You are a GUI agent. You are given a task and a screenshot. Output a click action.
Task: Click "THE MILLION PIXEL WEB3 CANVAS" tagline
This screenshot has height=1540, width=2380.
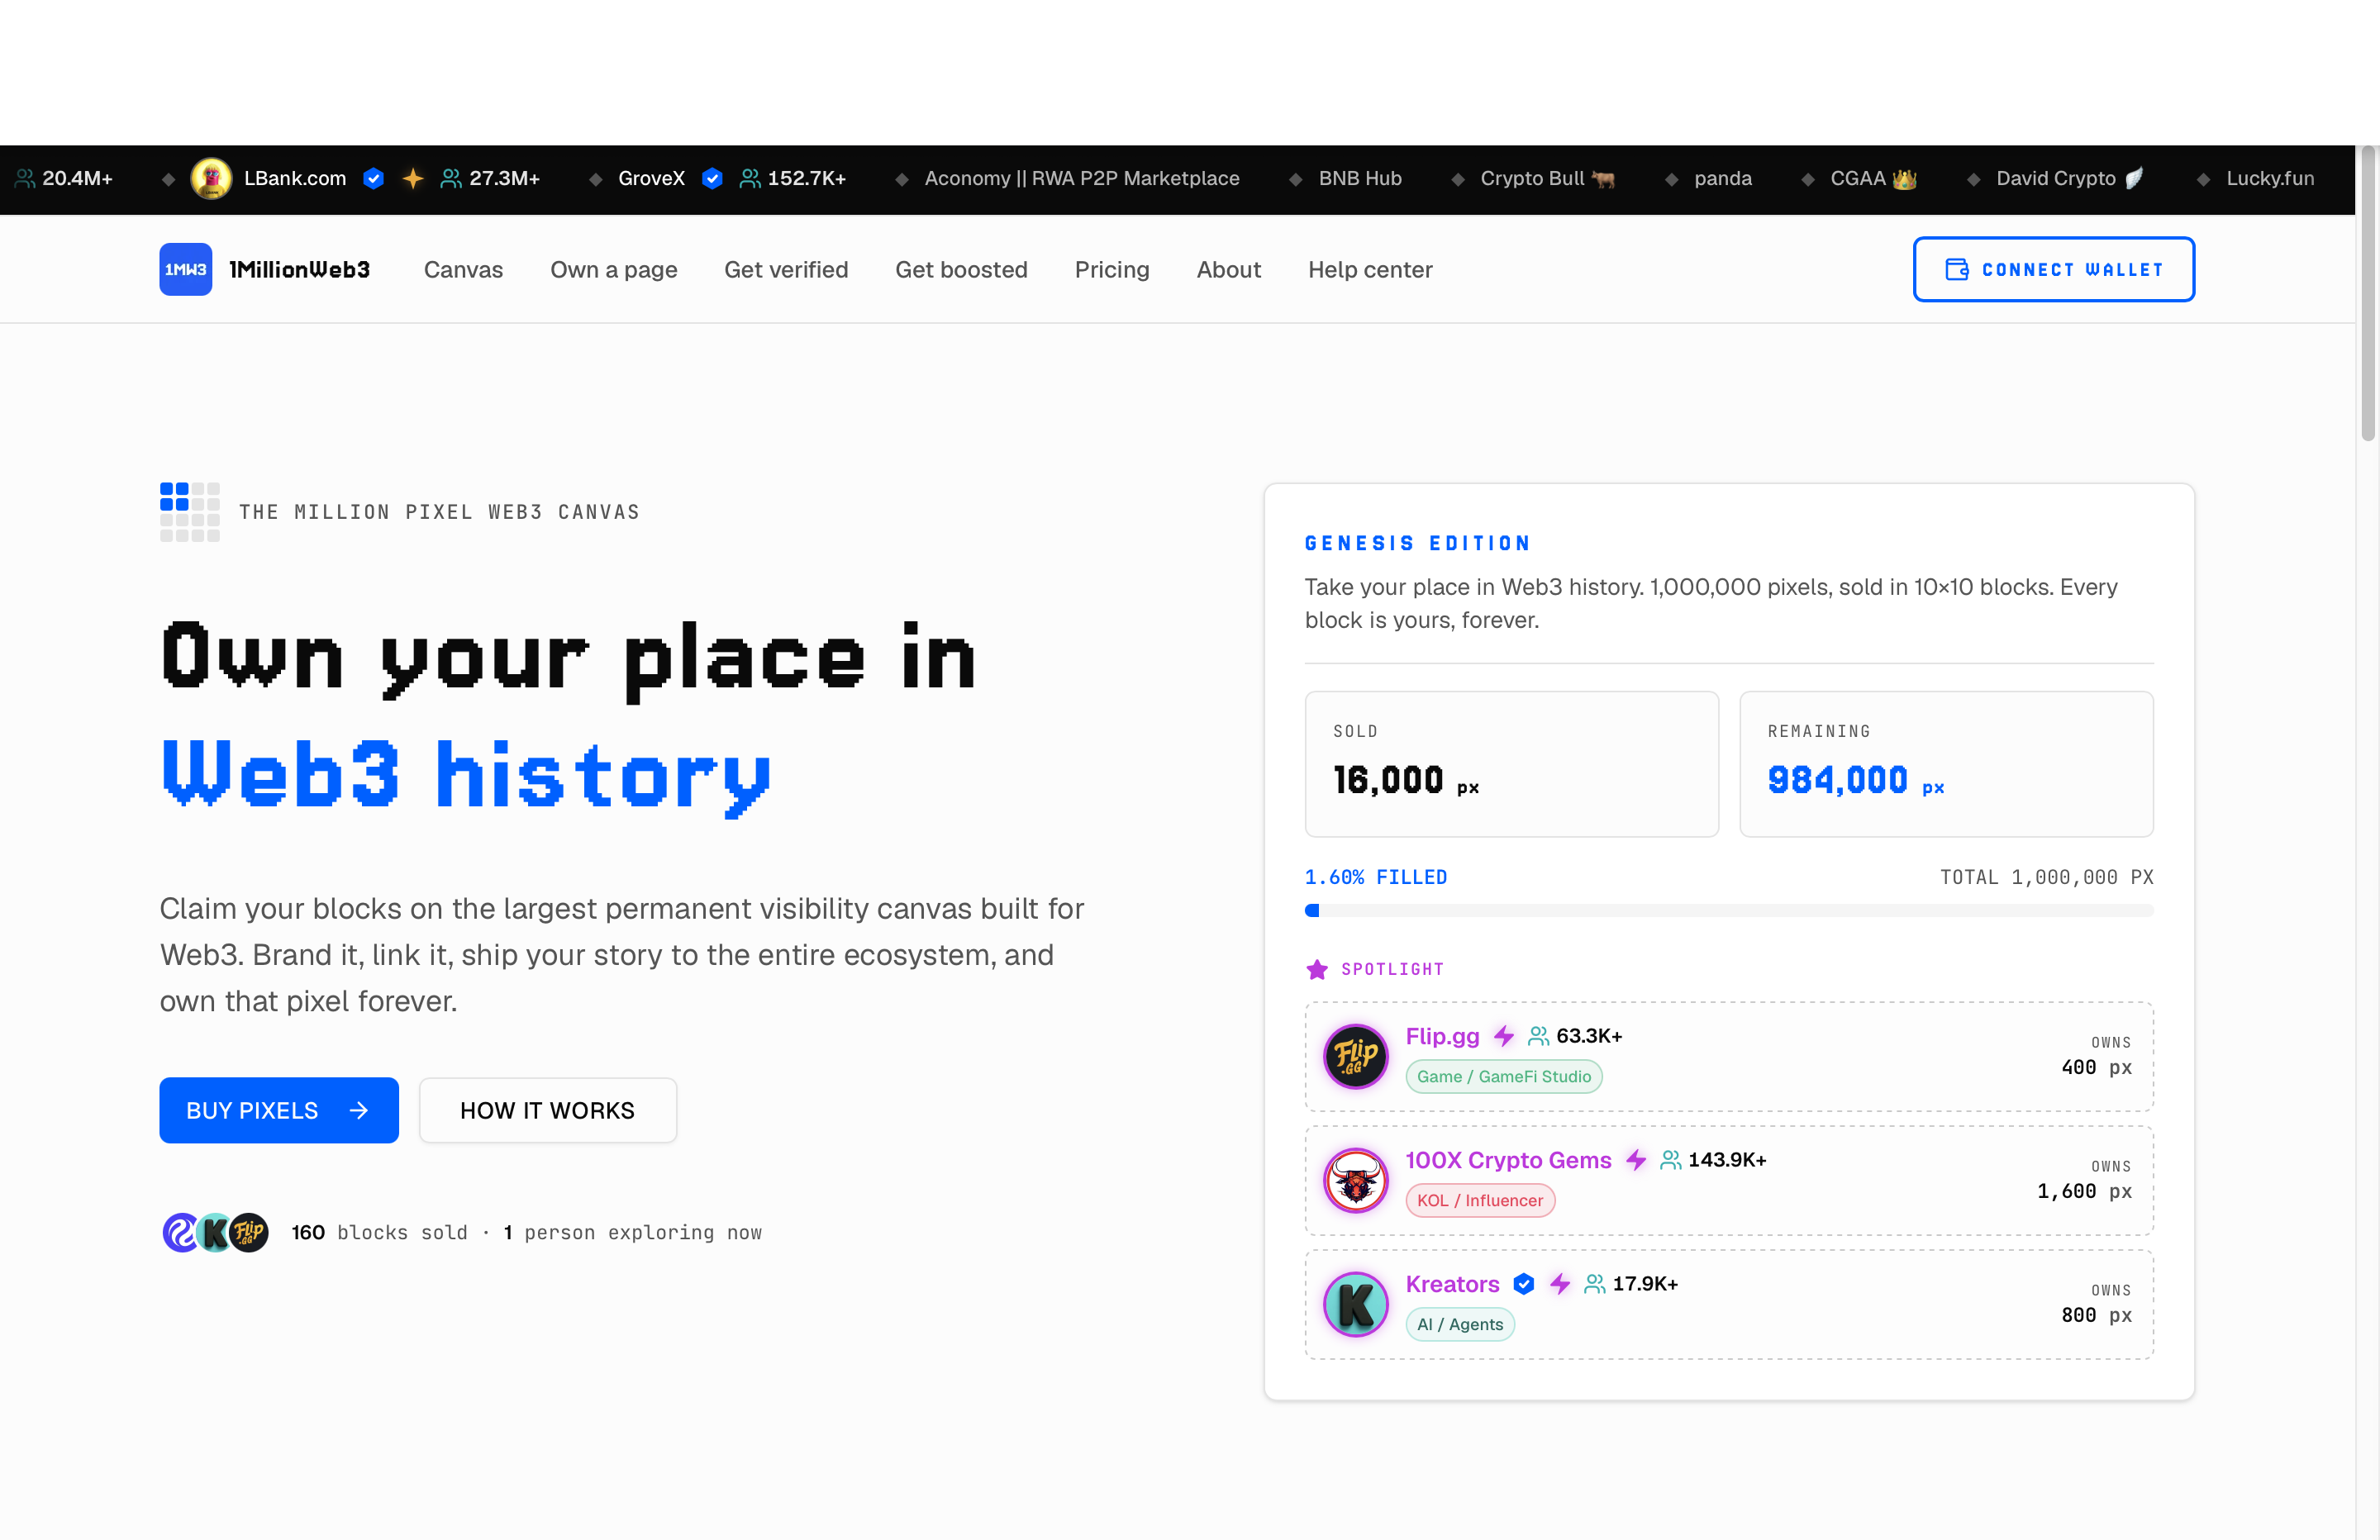[x=439, y=512]
